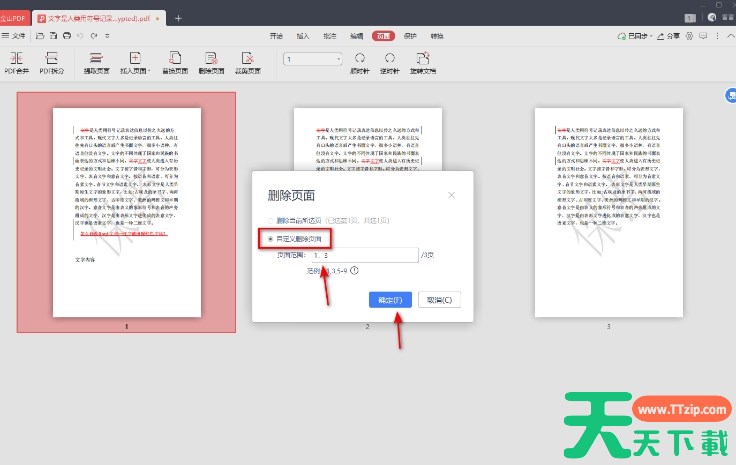Switch to the 转换 tab
Viewport: 736px width, 465px height.
(x=437, y=36)
